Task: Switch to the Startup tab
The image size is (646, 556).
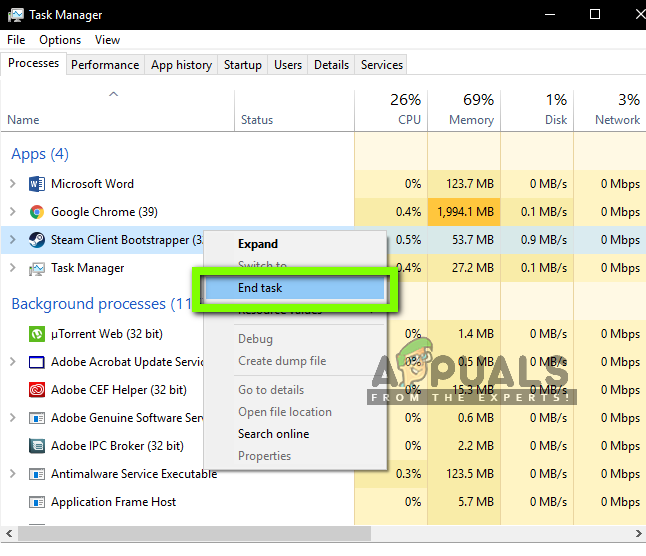Action: coord(243,65)
